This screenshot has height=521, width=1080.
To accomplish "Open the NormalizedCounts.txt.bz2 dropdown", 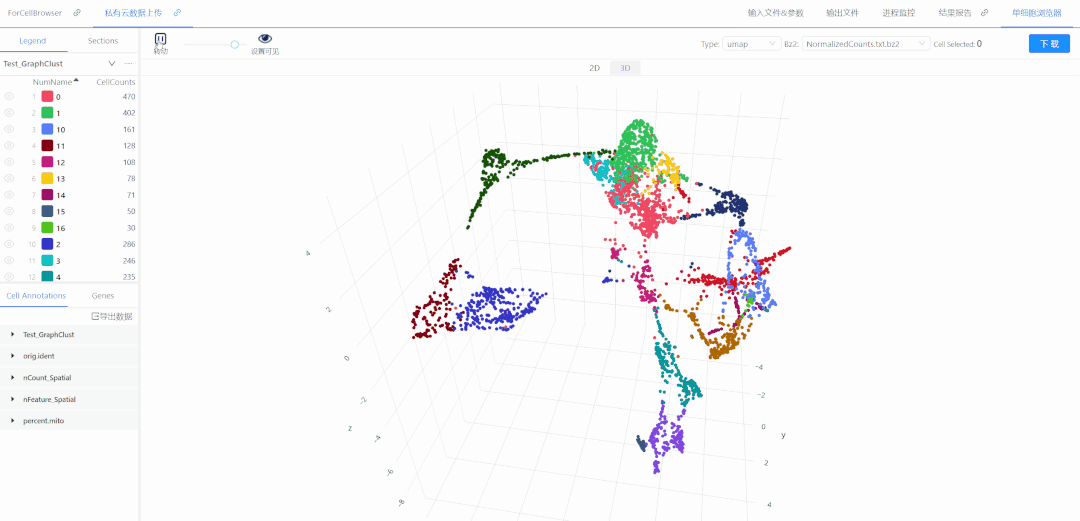I will click(864, 44).
